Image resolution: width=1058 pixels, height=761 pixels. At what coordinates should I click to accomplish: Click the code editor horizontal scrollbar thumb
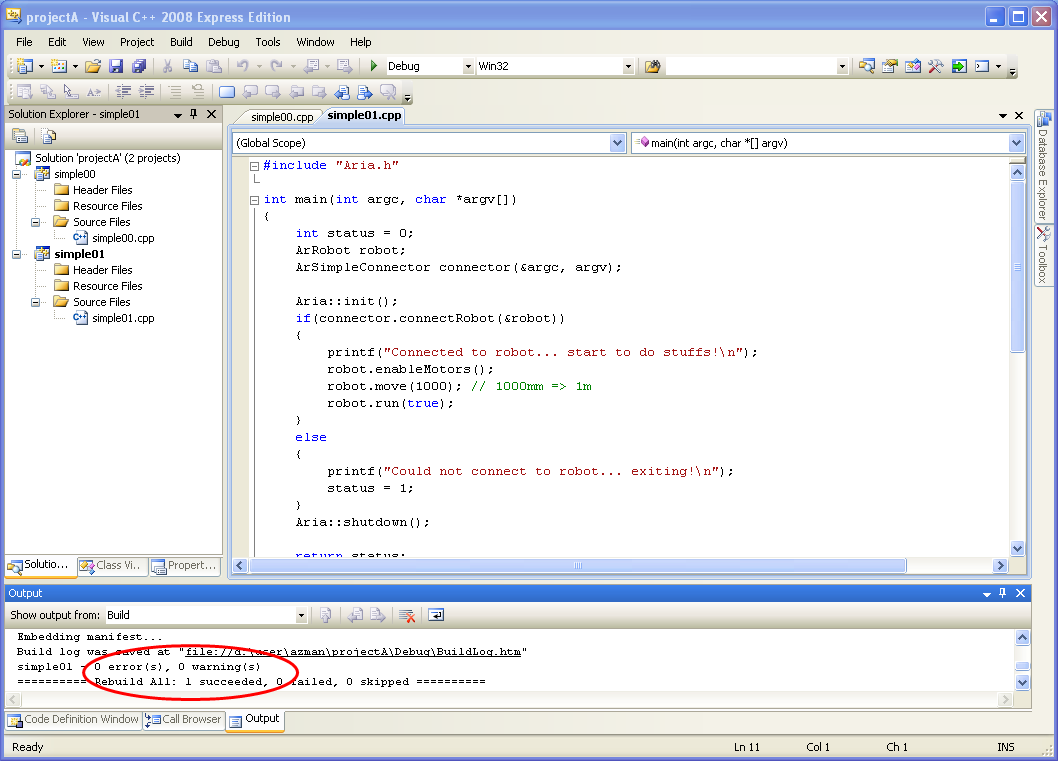click(x=577, y=566)
